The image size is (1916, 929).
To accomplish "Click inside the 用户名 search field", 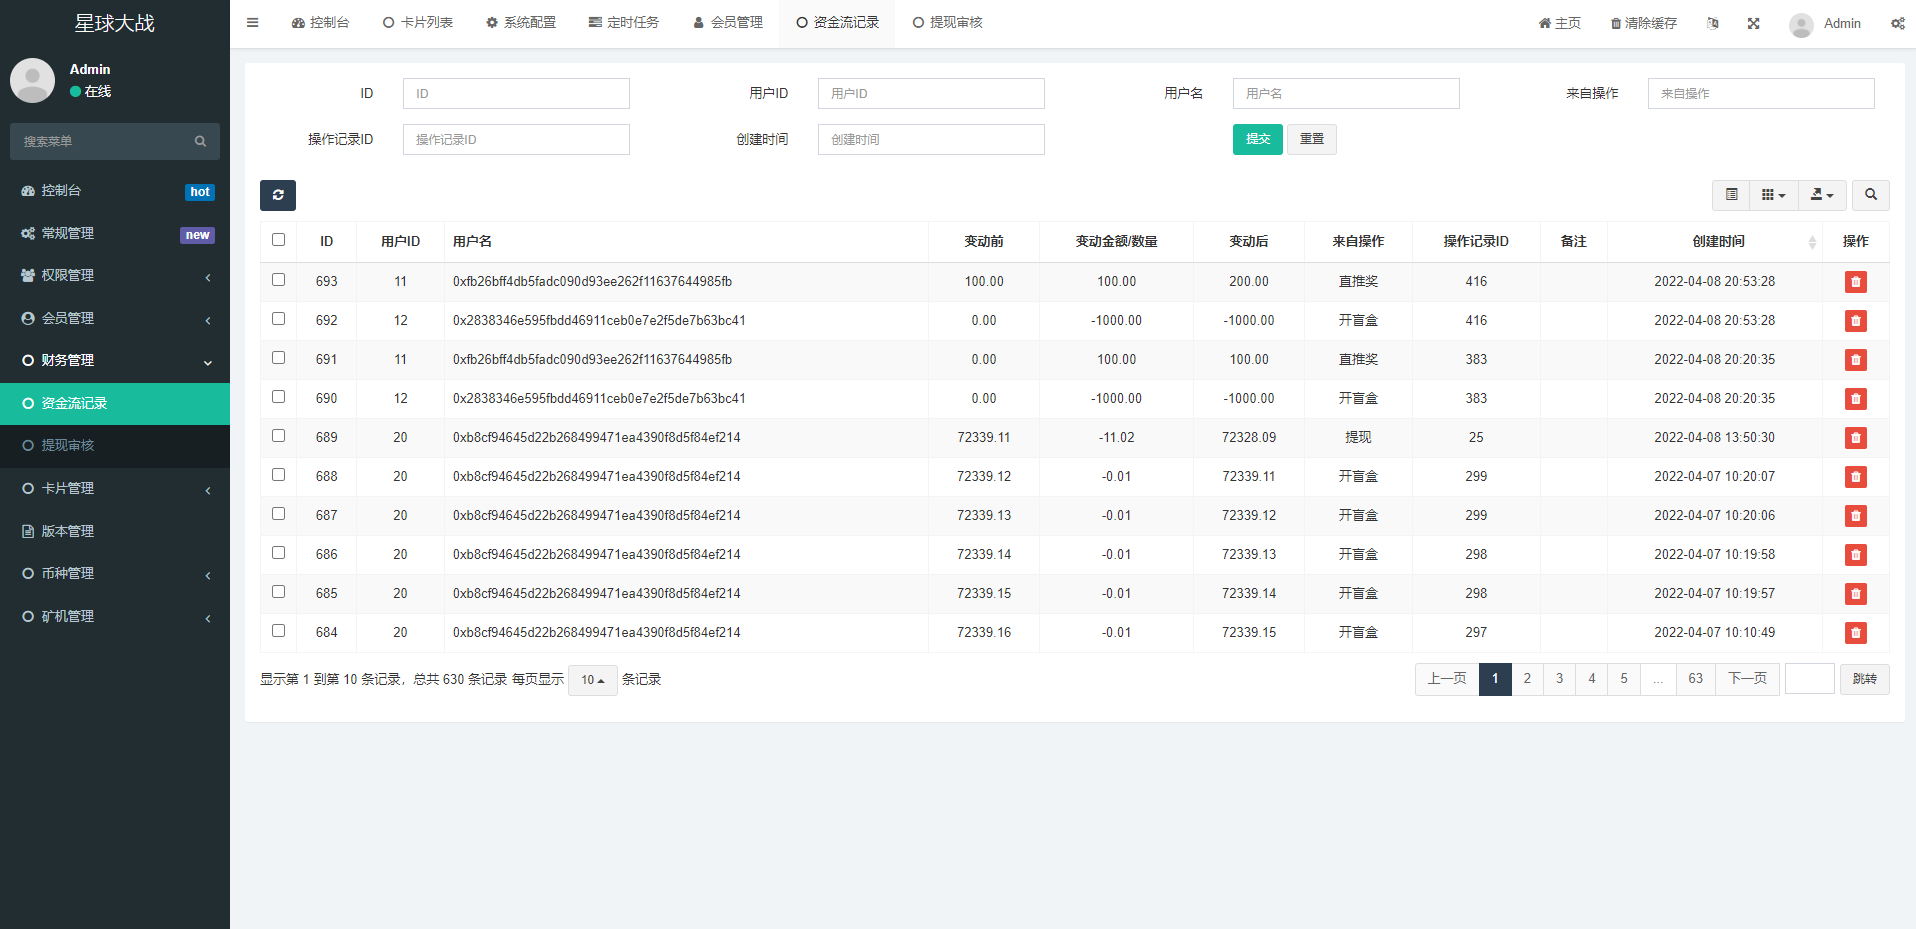I will [1345, 93].
